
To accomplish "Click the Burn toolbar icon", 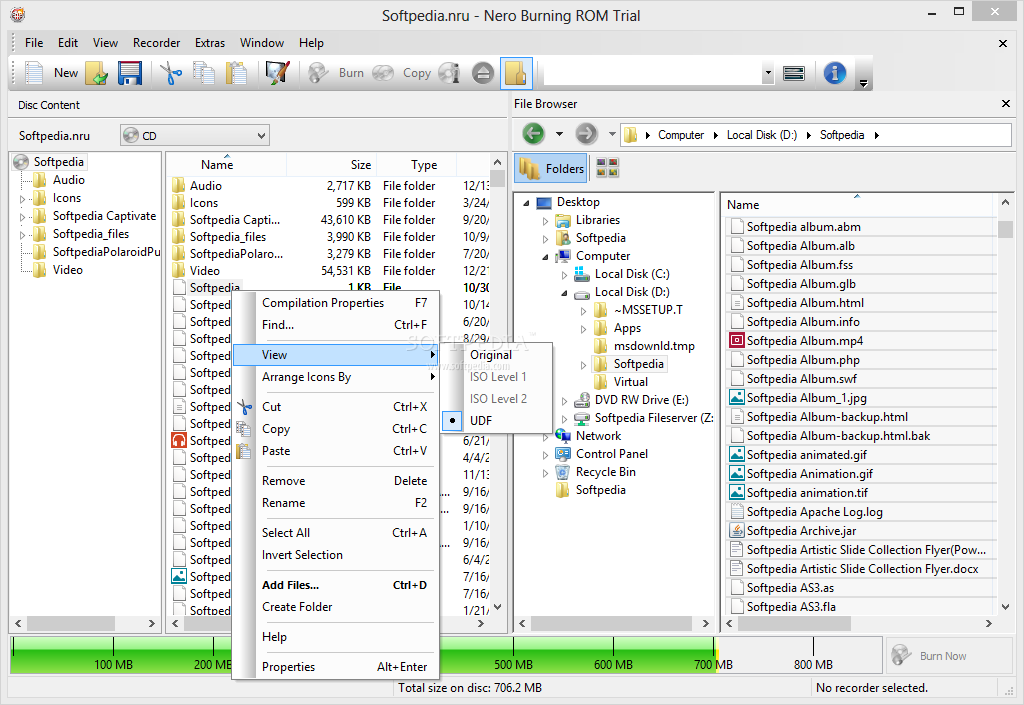I will coord(318,72).
